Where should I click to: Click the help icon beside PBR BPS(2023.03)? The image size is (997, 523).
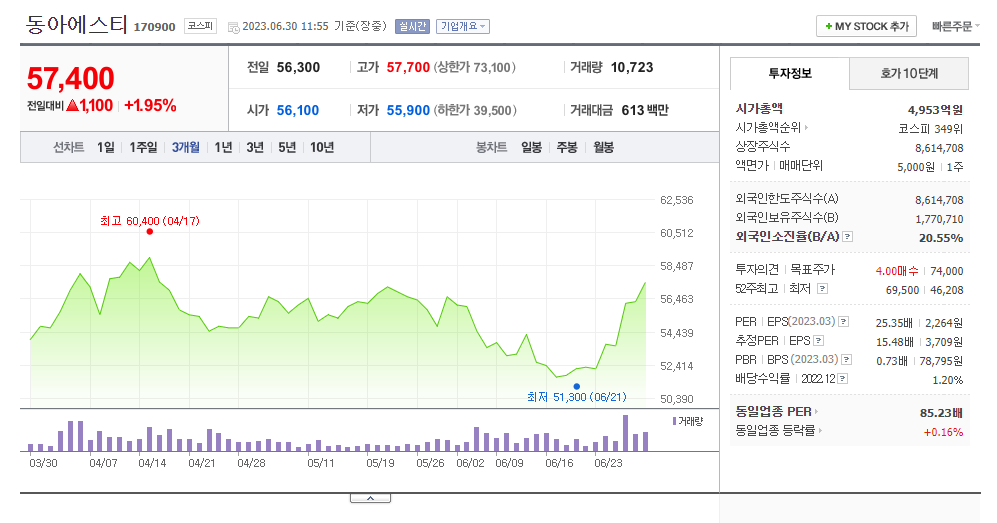click(x=847, y=360)
